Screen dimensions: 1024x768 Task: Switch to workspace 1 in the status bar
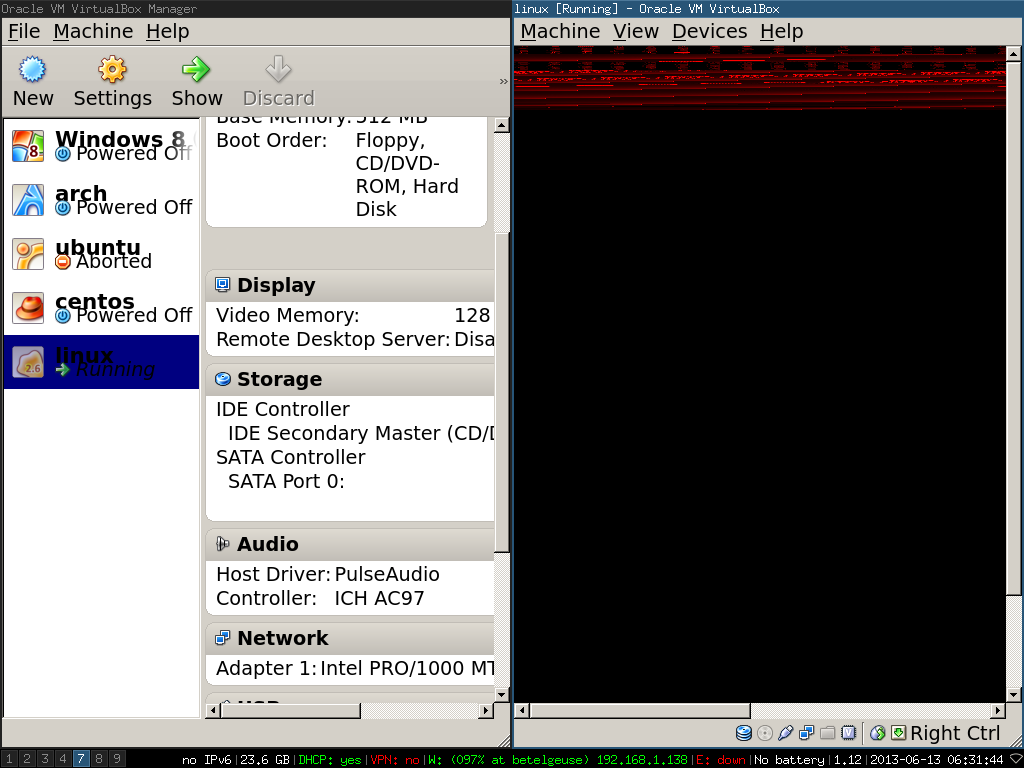[9, 759]
